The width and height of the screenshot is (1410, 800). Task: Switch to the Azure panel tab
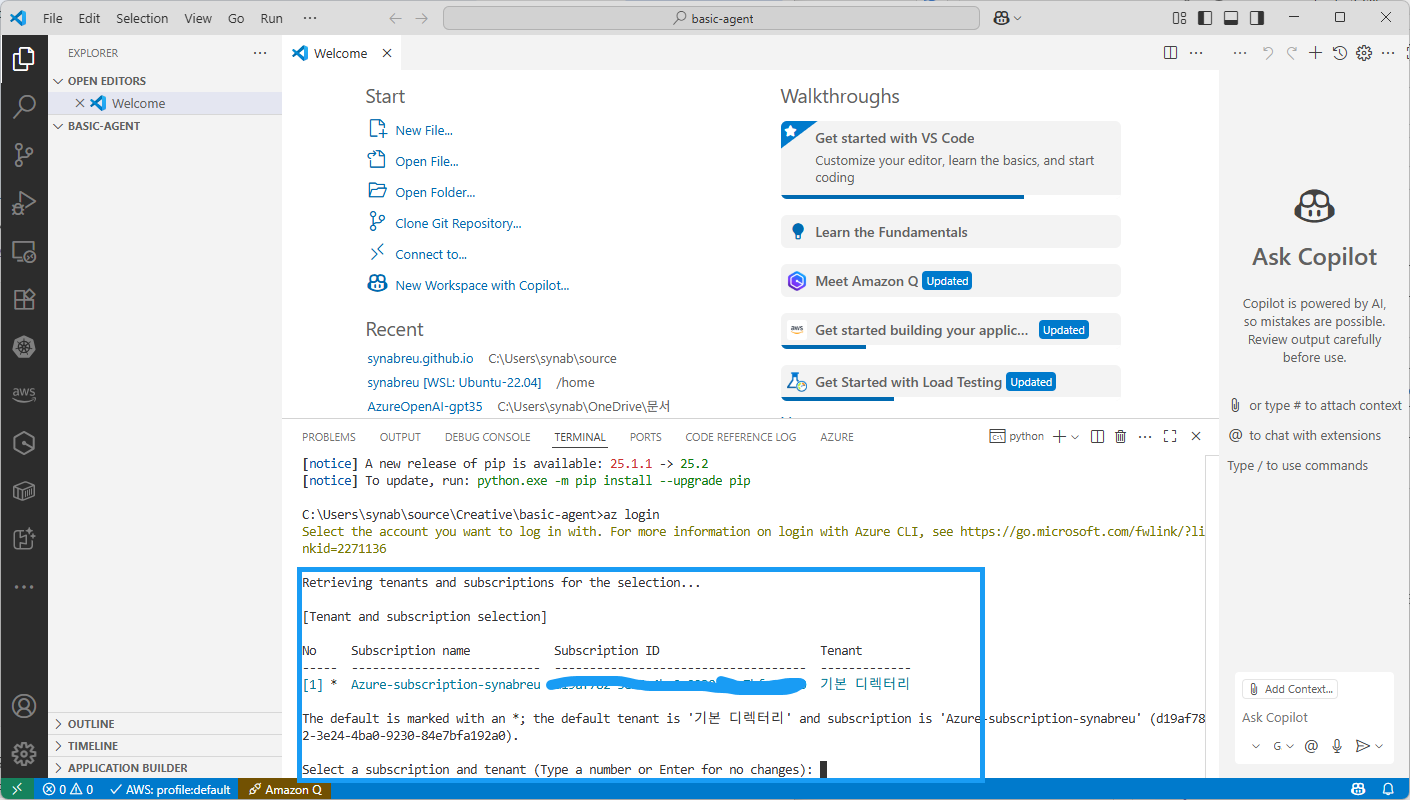(x=837, y=437)
